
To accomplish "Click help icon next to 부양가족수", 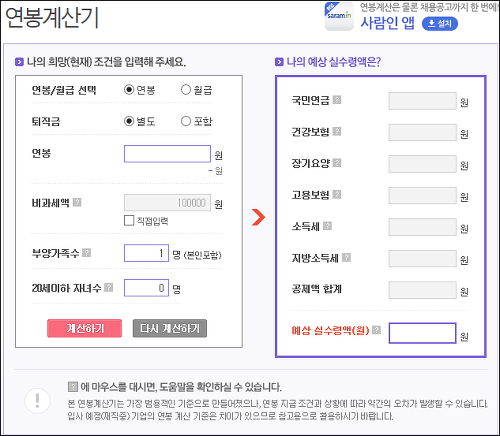I will point(86,253).
